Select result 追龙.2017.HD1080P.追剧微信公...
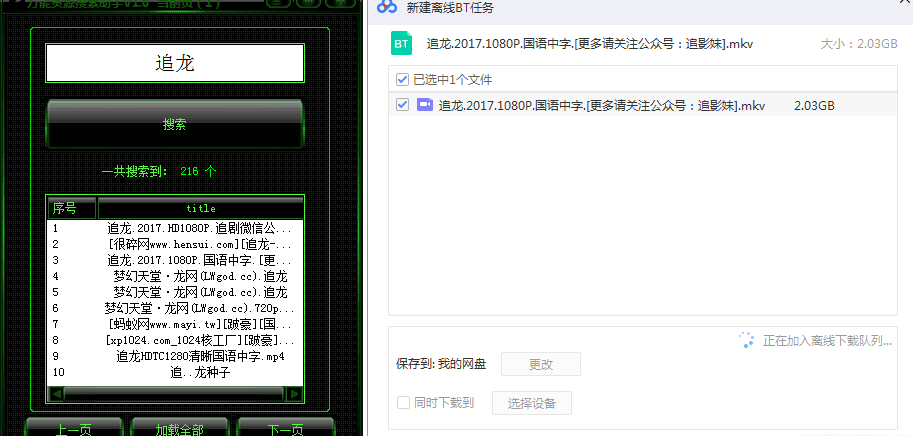The width and height of the screenshot is (913, 436). [175, 228]
